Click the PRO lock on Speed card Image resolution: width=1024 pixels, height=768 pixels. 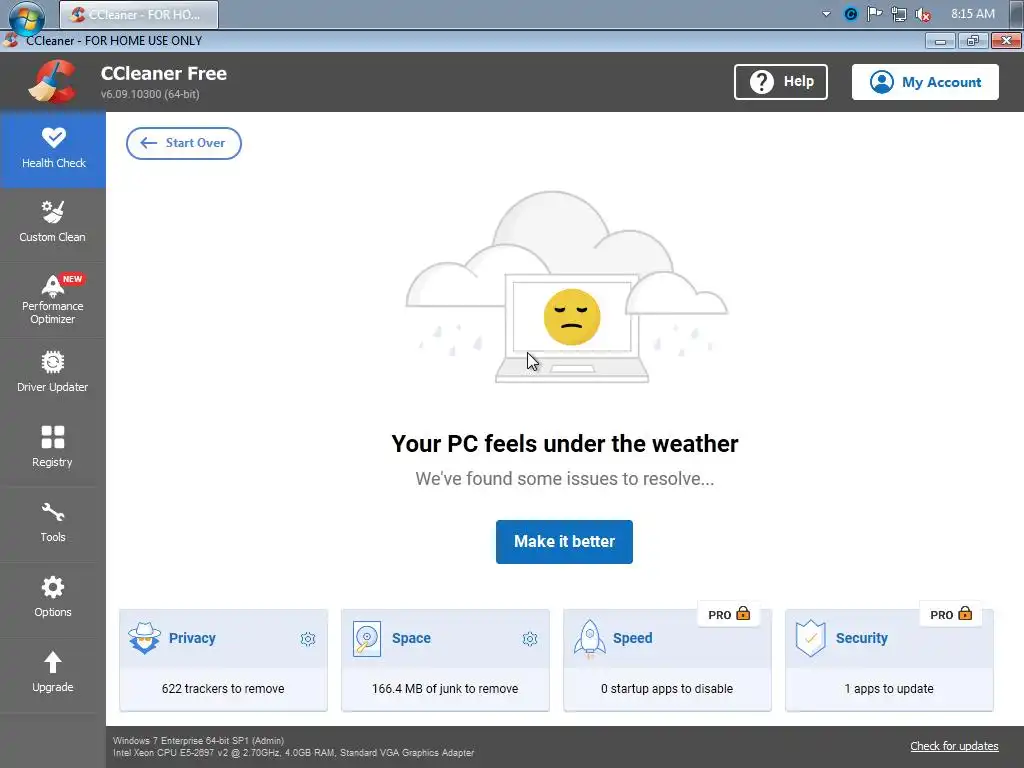[729, 615]
